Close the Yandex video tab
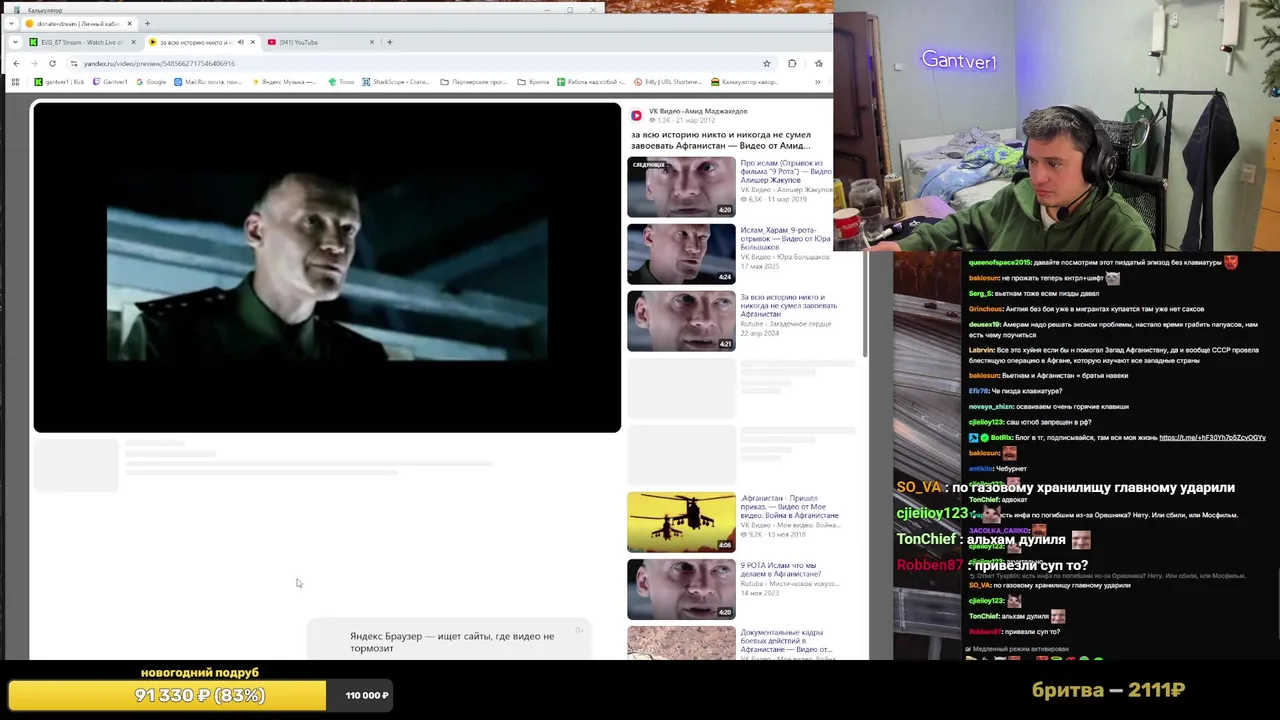 (x=252, y=42)
